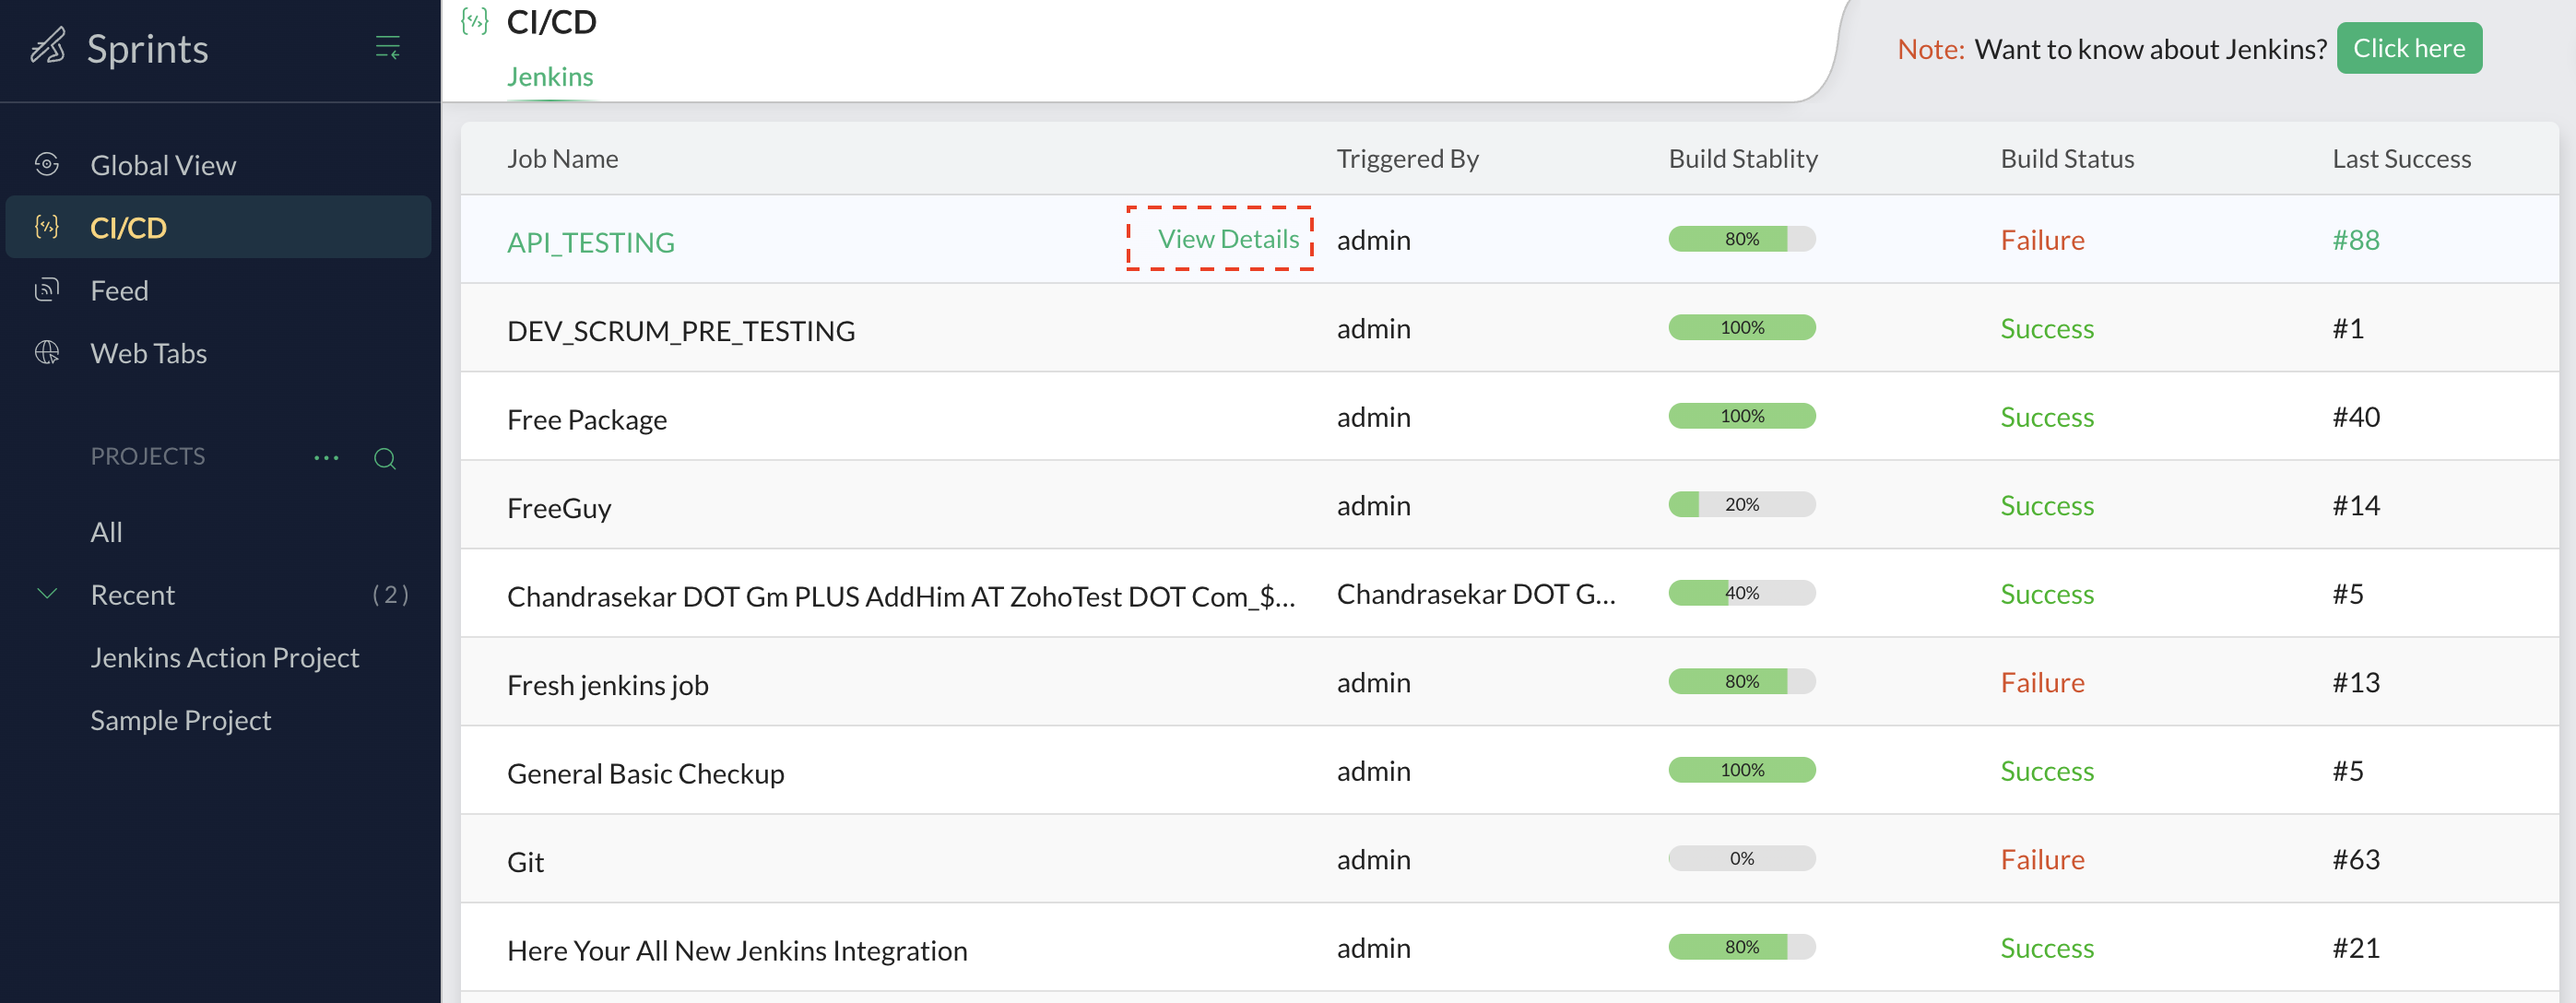The width and height of the screenshot is (2576, 1003).
Task: Open the API_TESTING job link
Action: tap(590, 242)
